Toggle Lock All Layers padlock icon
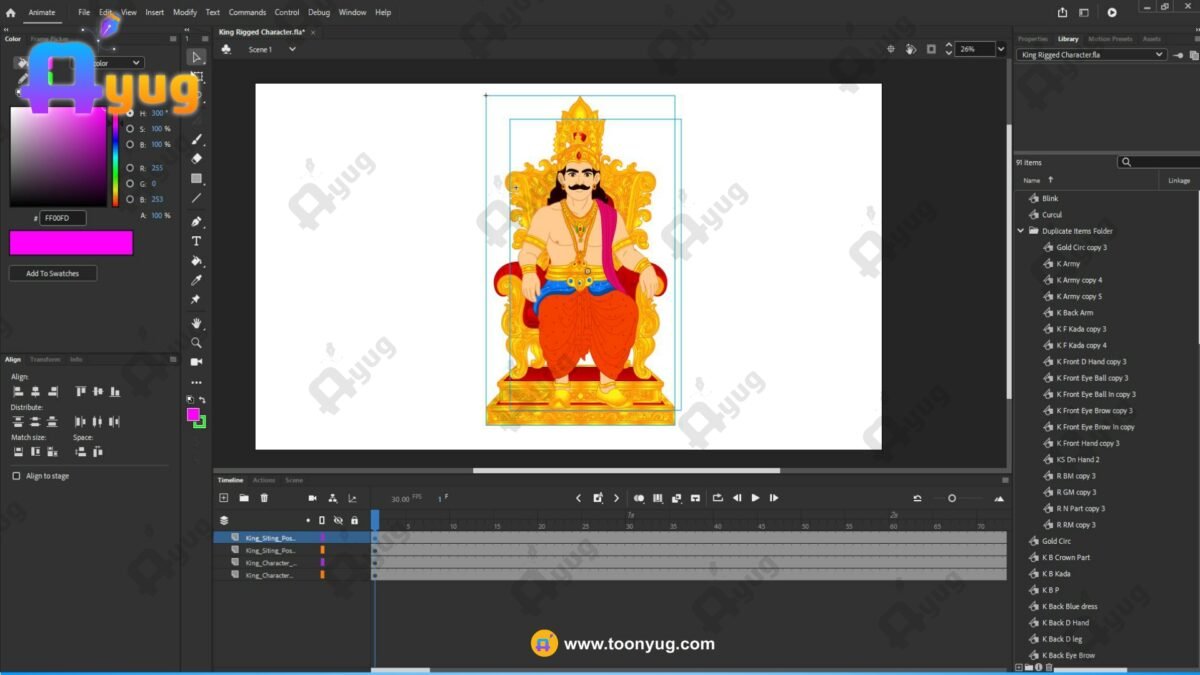 pyautogui.click(x=354, y=520)
